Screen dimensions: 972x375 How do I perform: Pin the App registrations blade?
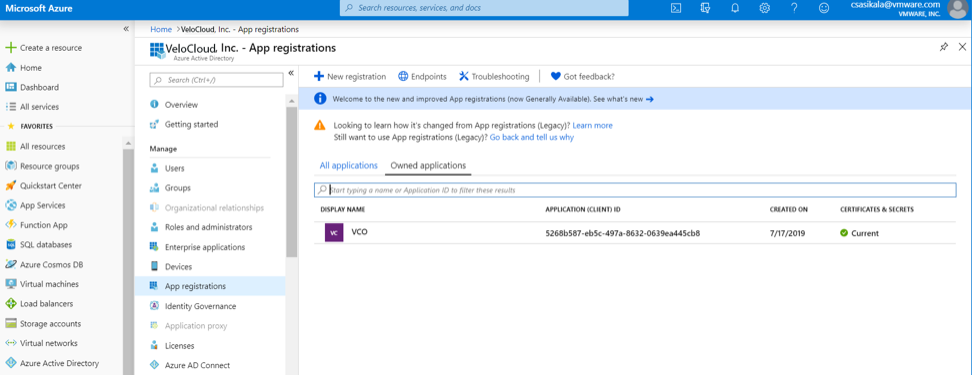coord(943,46)
